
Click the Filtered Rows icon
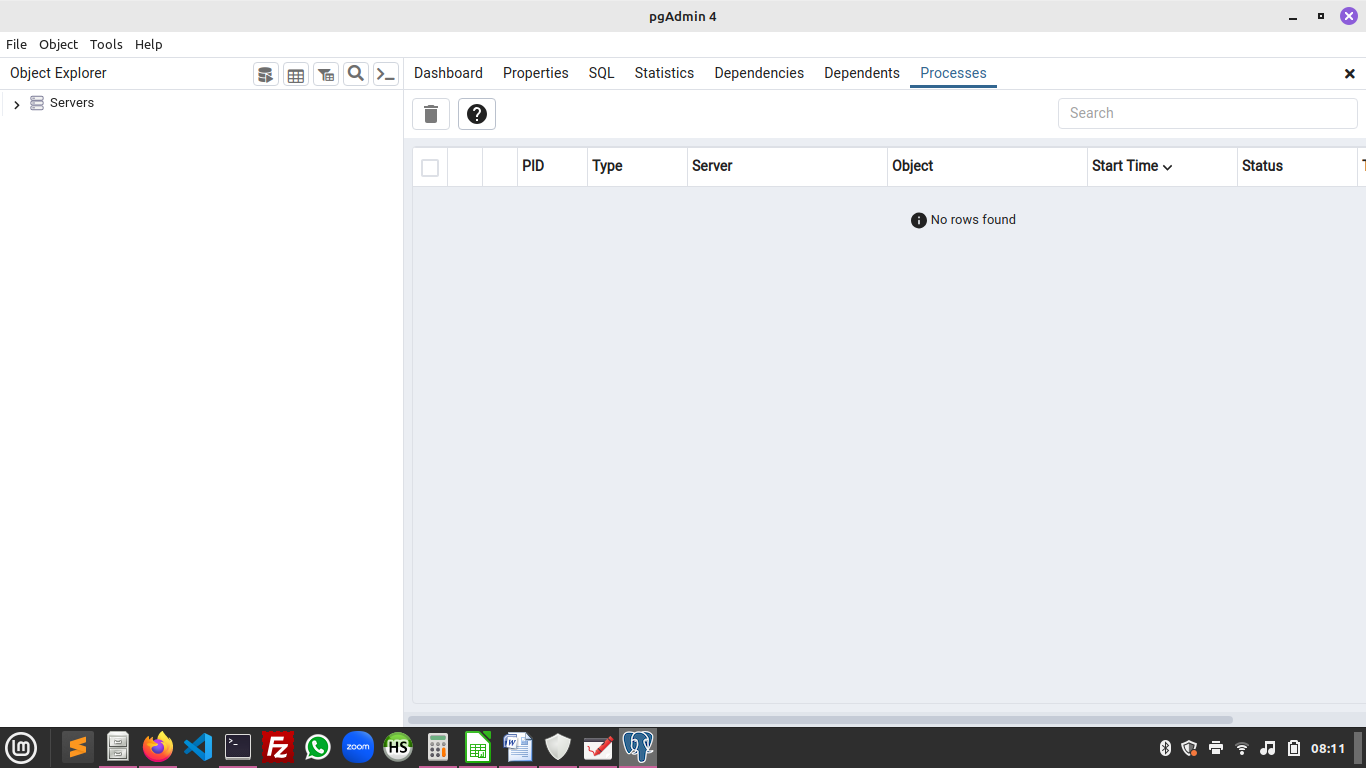(x=326, y=74)
